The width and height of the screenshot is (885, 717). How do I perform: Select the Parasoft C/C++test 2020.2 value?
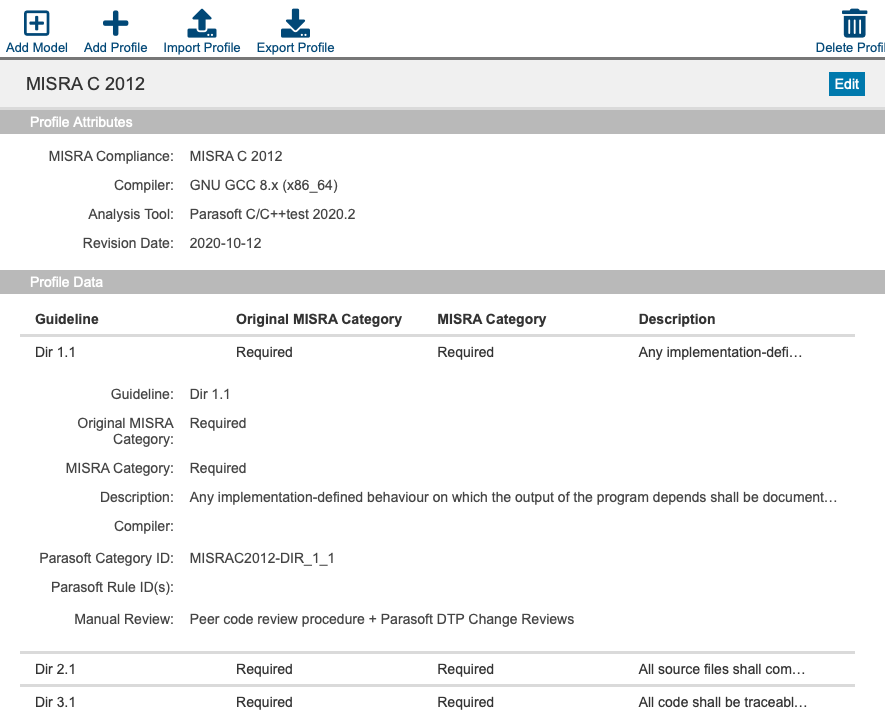(x=272, y=215)
